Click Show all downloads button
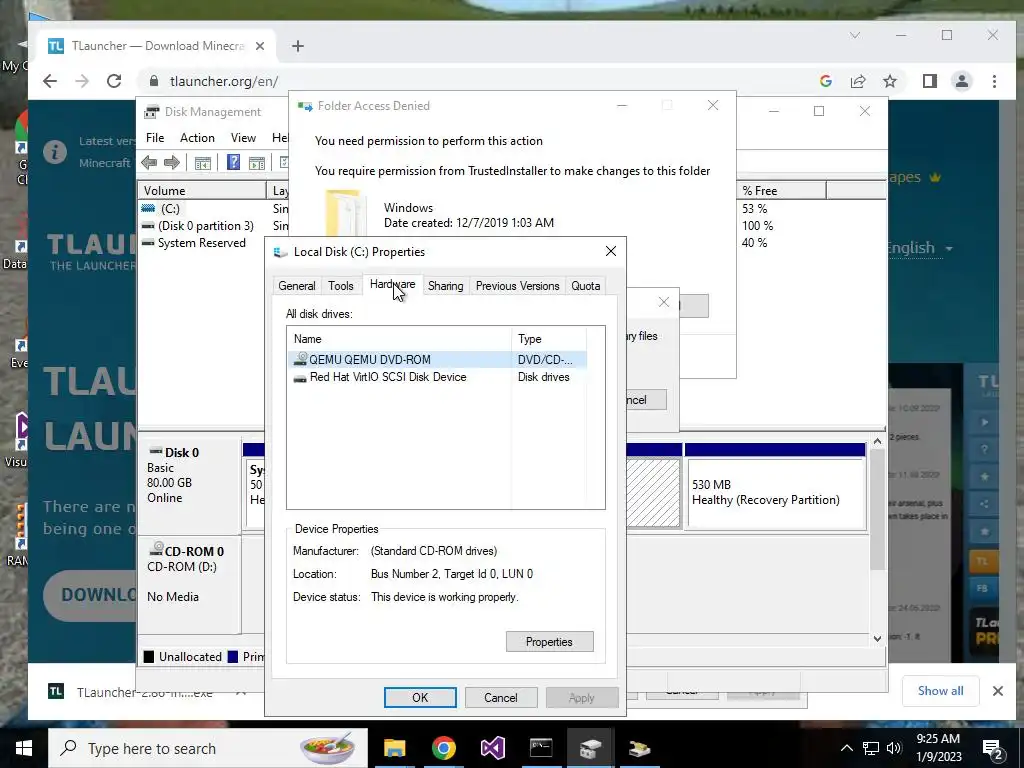Screen dimensions: 1024x768 [940, 691]
